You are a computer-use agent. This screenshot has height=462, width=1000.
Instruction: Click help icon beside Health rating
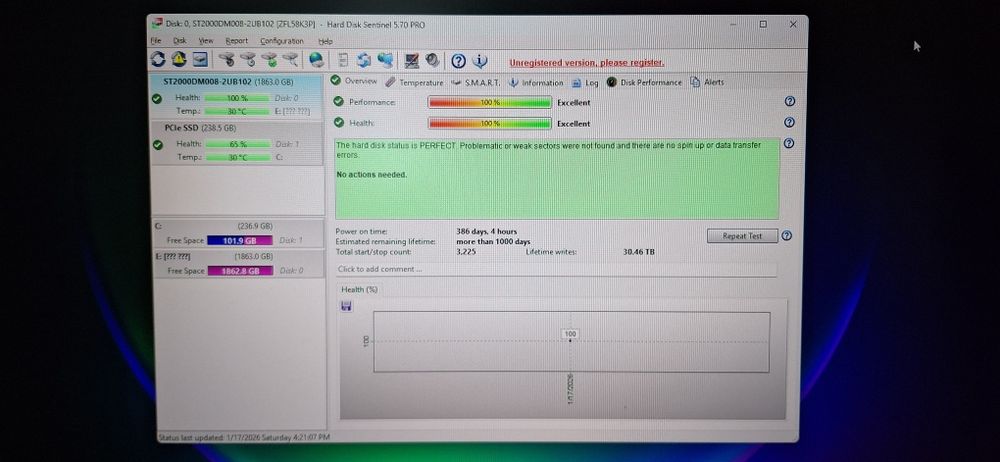790,123
